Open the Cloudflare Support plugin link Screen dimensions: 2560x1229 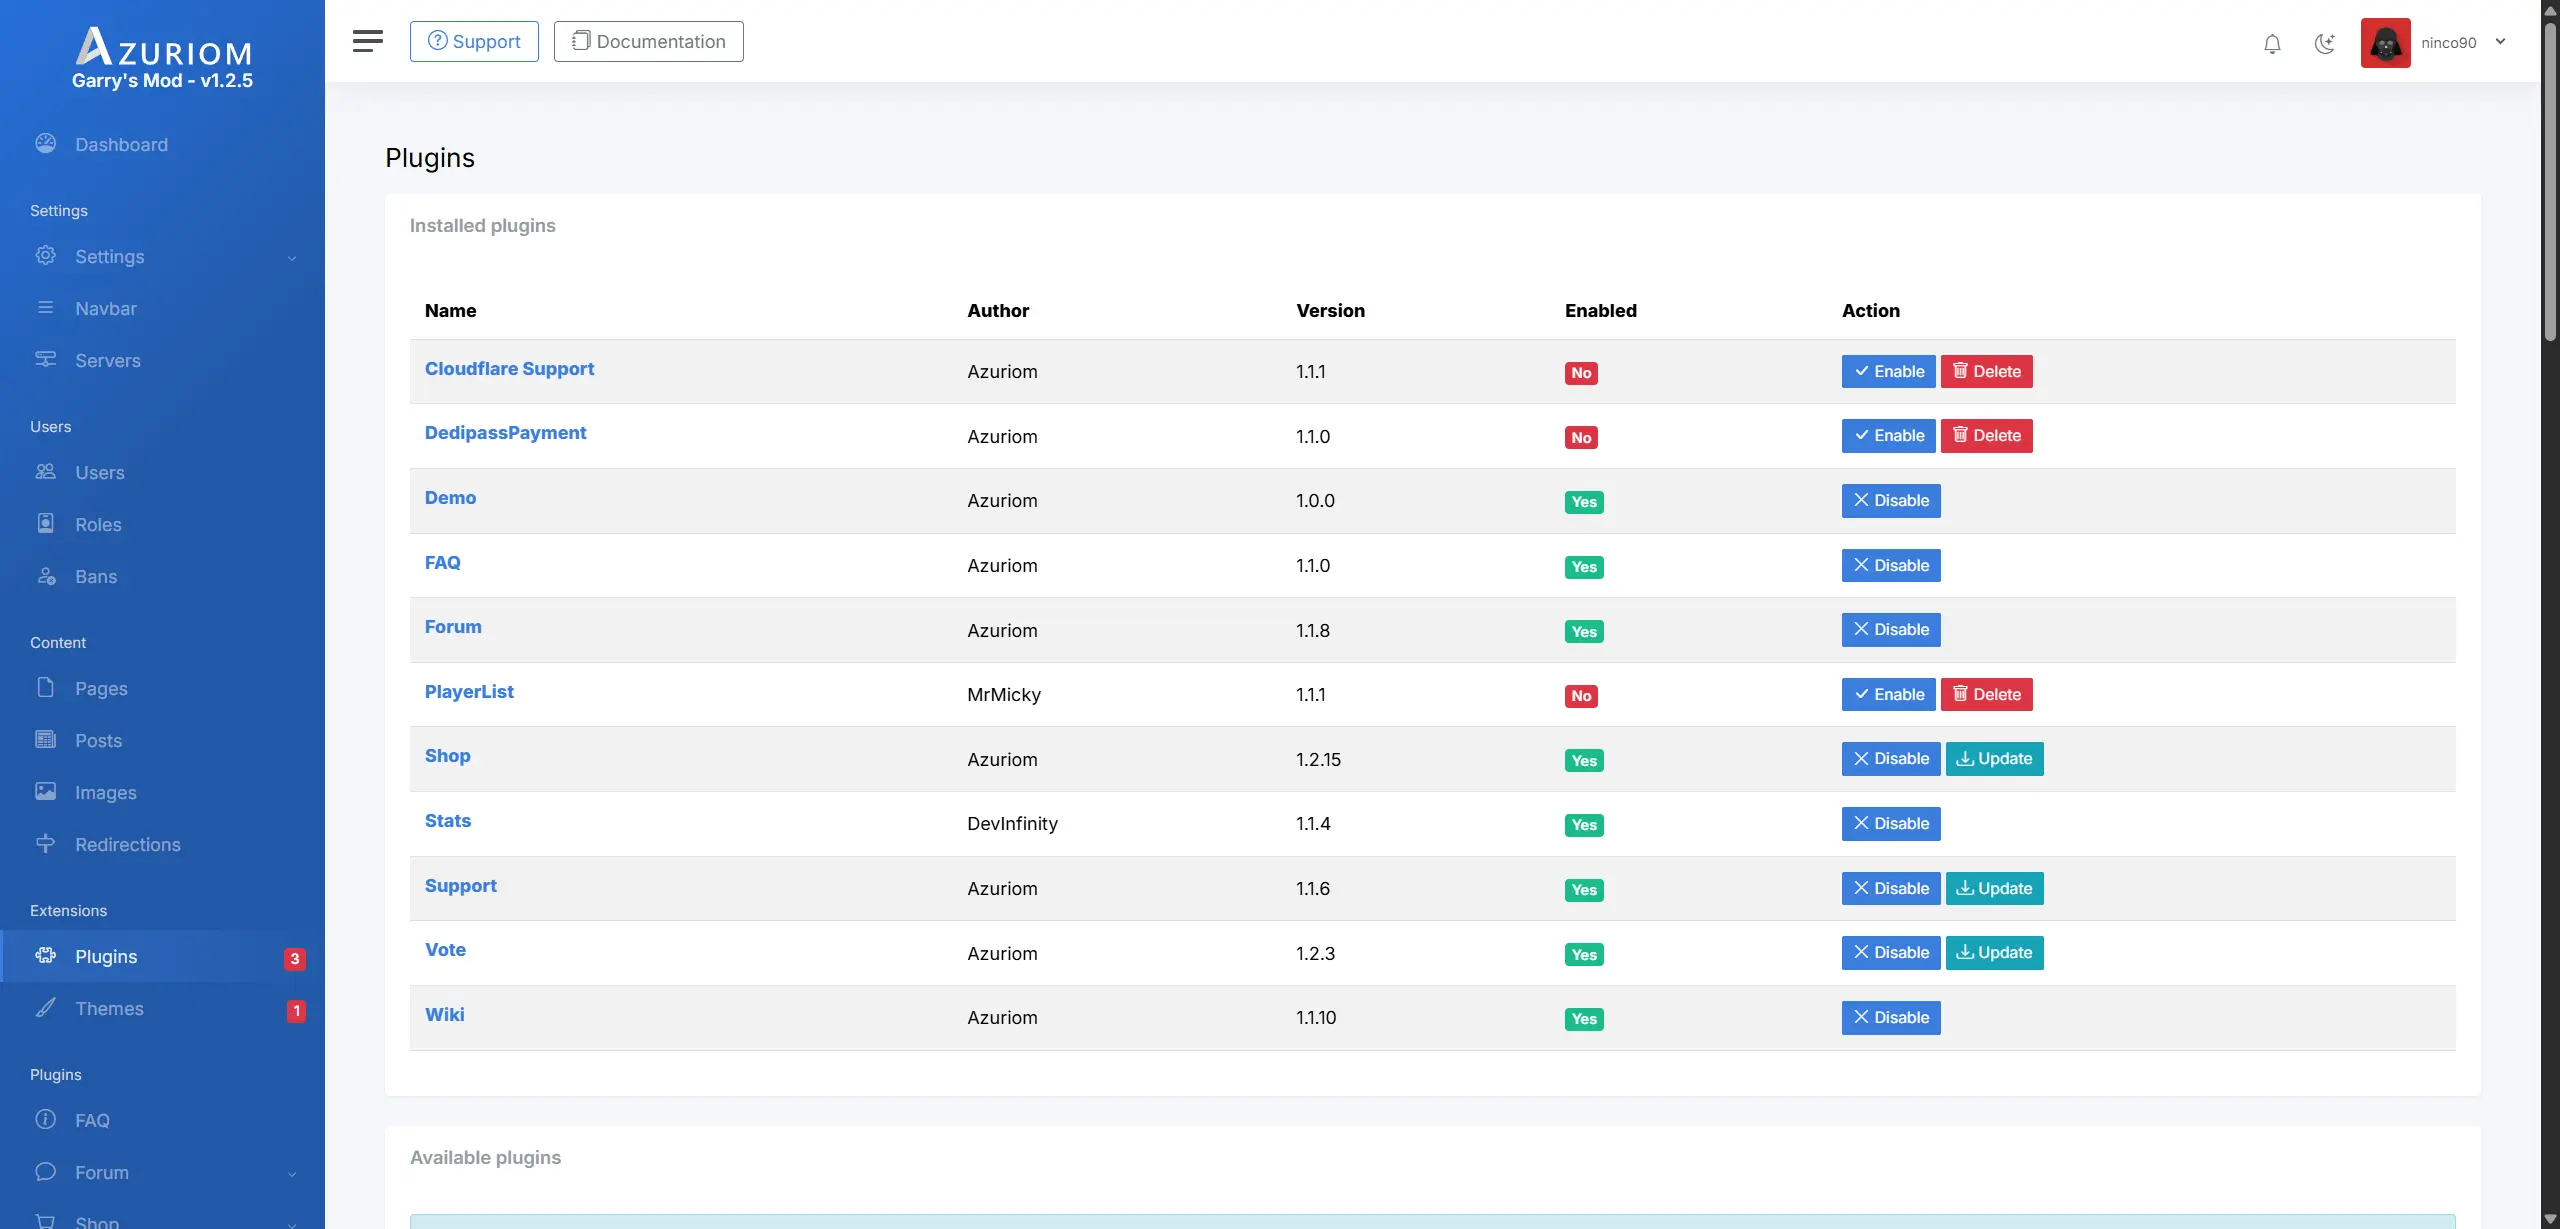click(509, 369)
